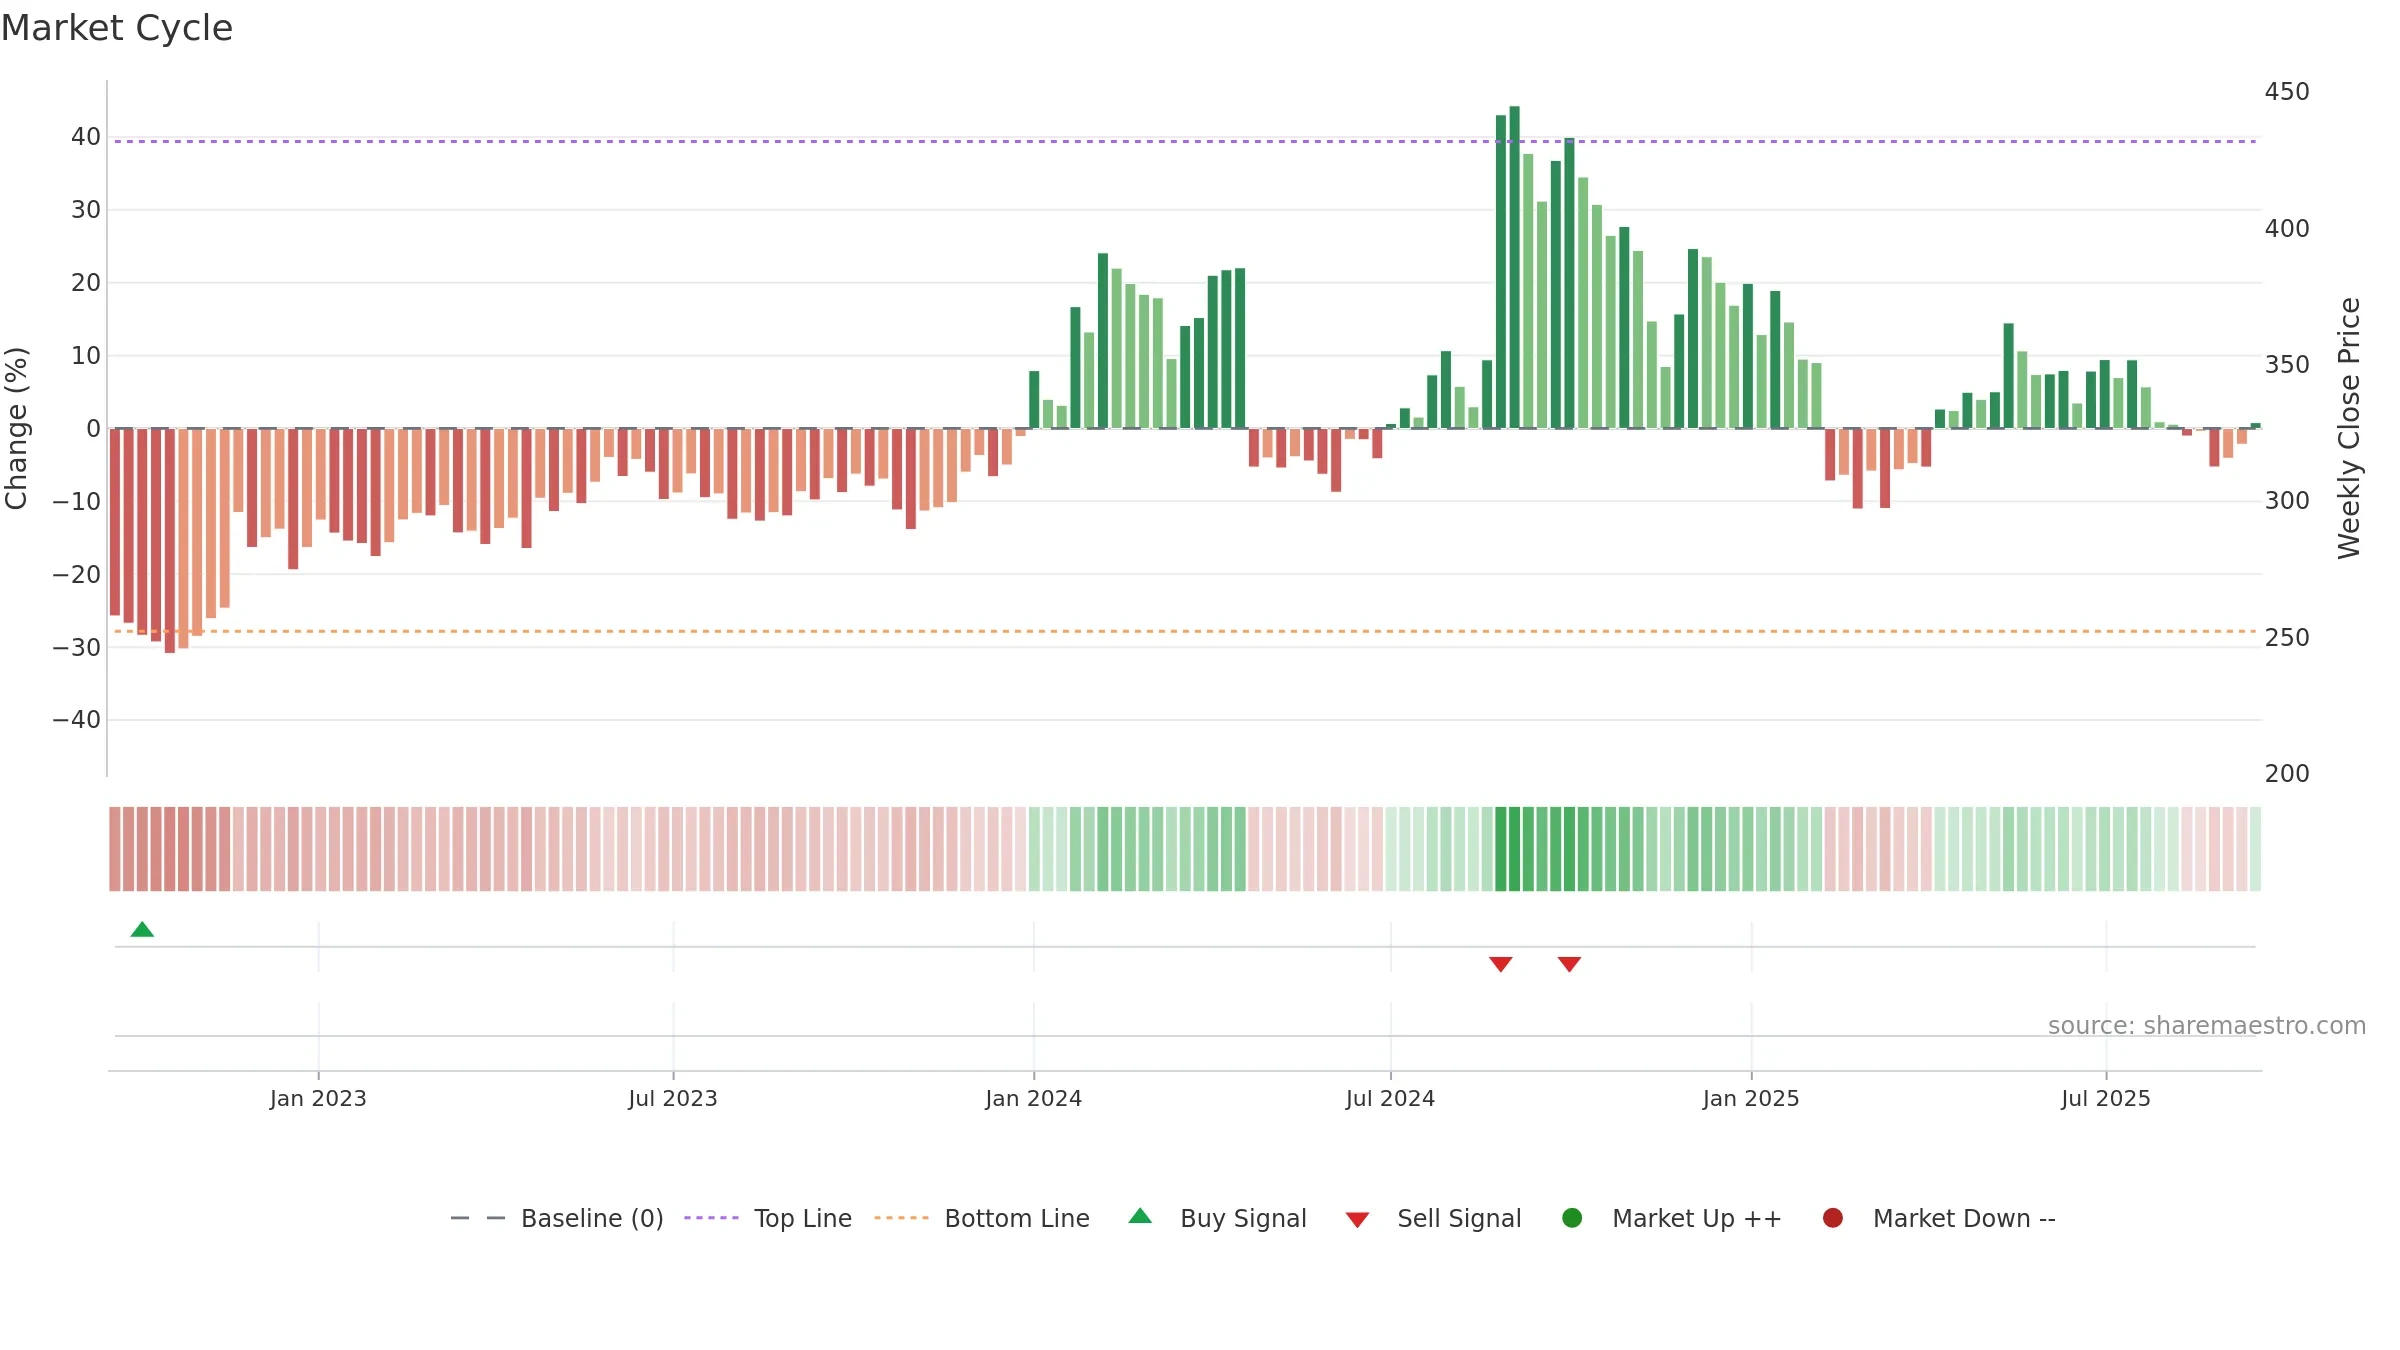Click the Weekly Close Price axis title
This screenshot has height=1350, width=2400.
click(2349, 428)
